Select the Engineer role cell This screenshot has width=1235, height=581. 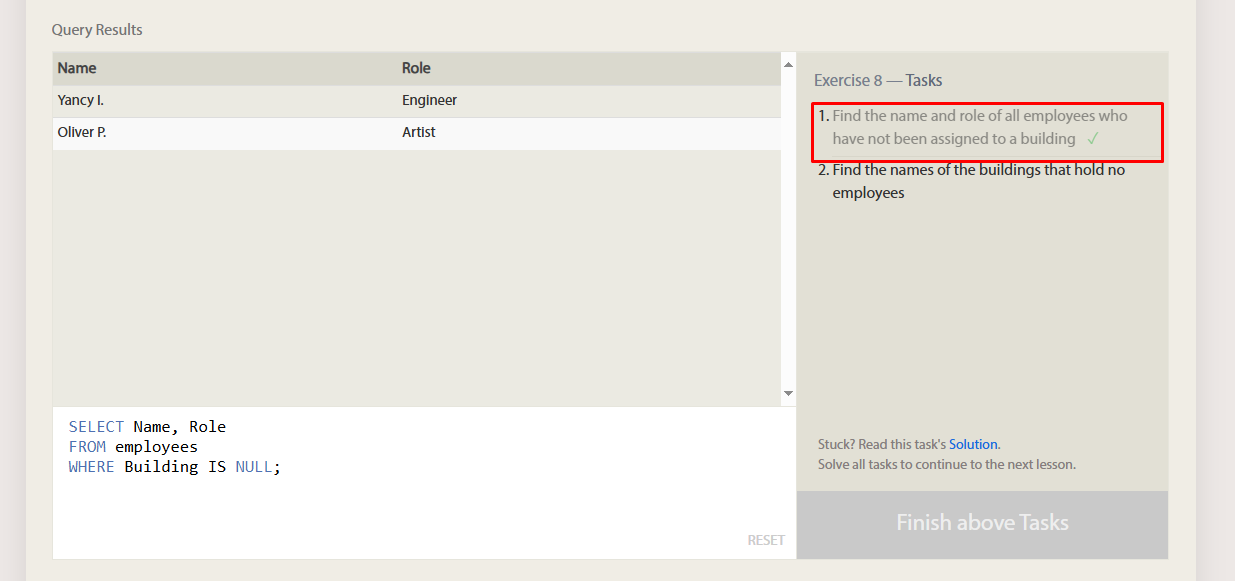point(589,101)
